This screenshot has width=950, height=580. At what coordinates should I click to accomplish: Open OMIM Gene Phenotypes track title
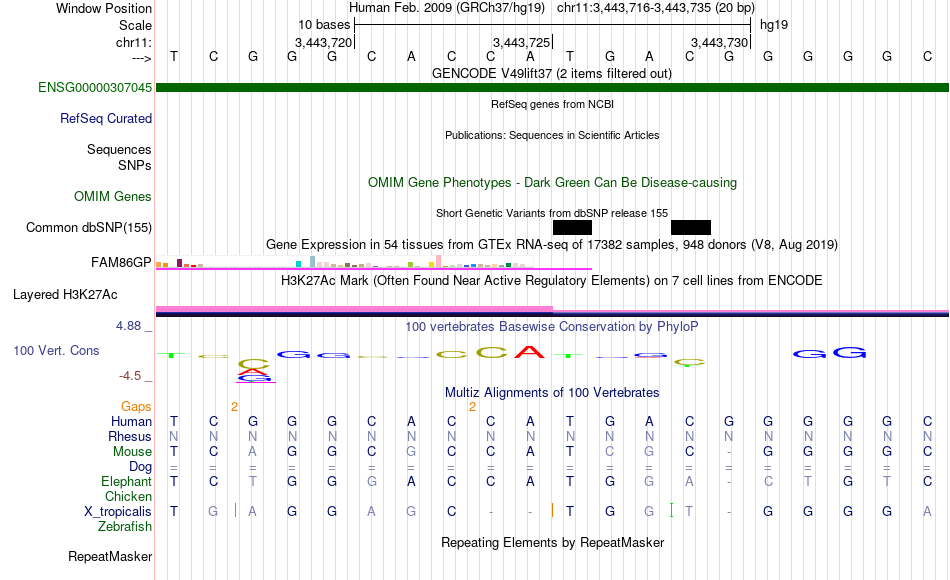[552, 182]
